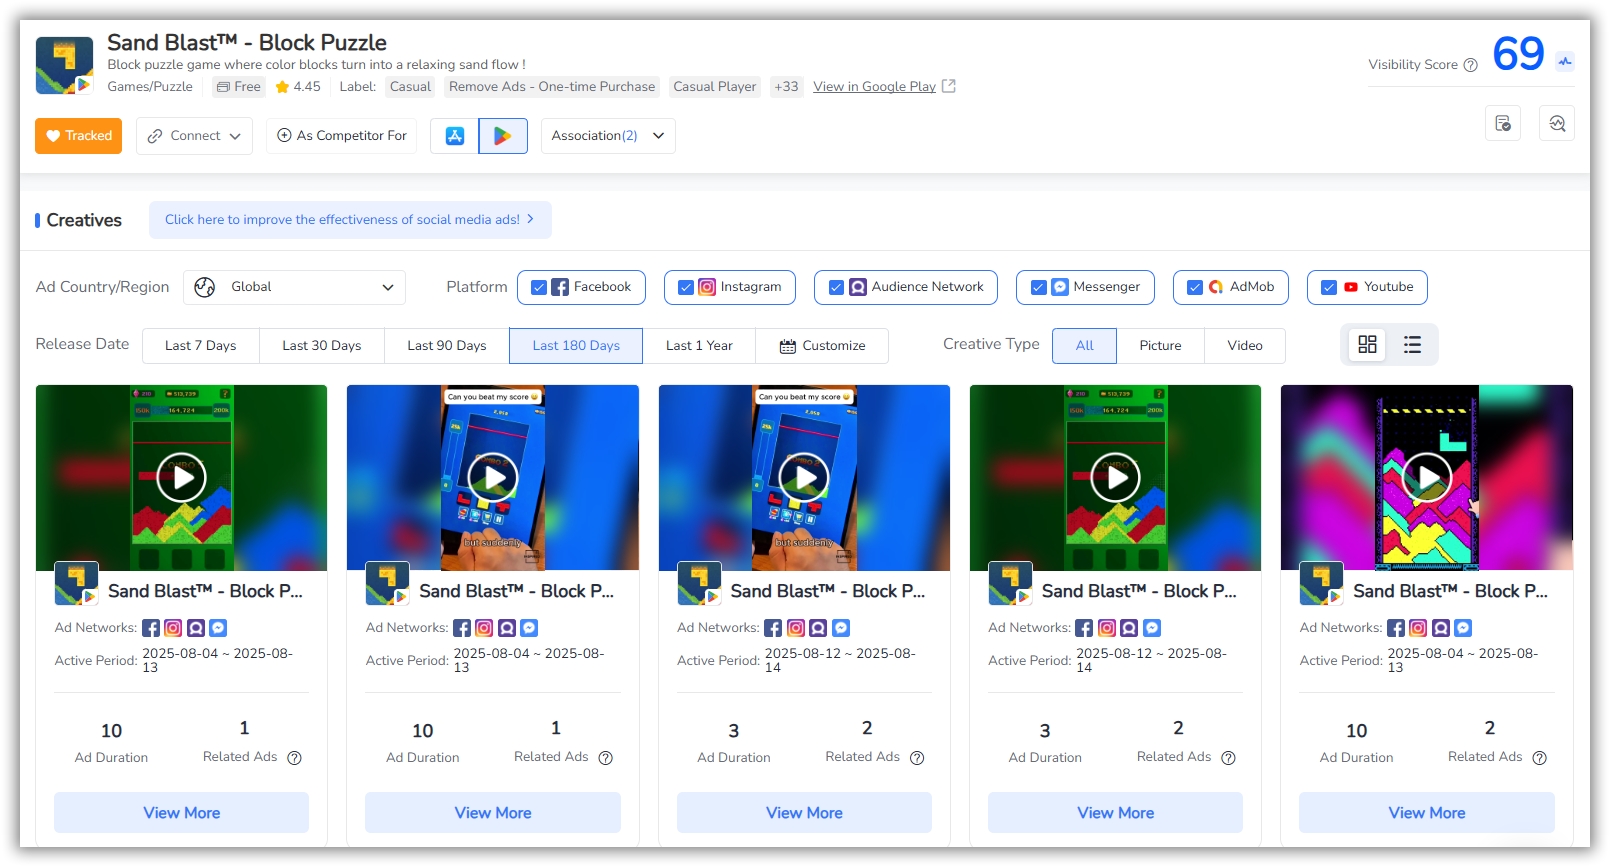Click Instagram network icon in second card

(484, 628)
